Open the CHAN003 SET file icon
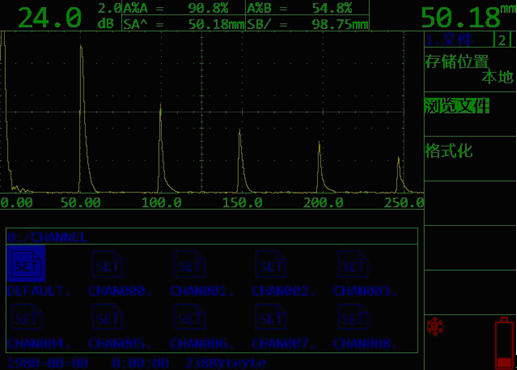This screenshot has height=370, width=517. (x=353, y=264)
